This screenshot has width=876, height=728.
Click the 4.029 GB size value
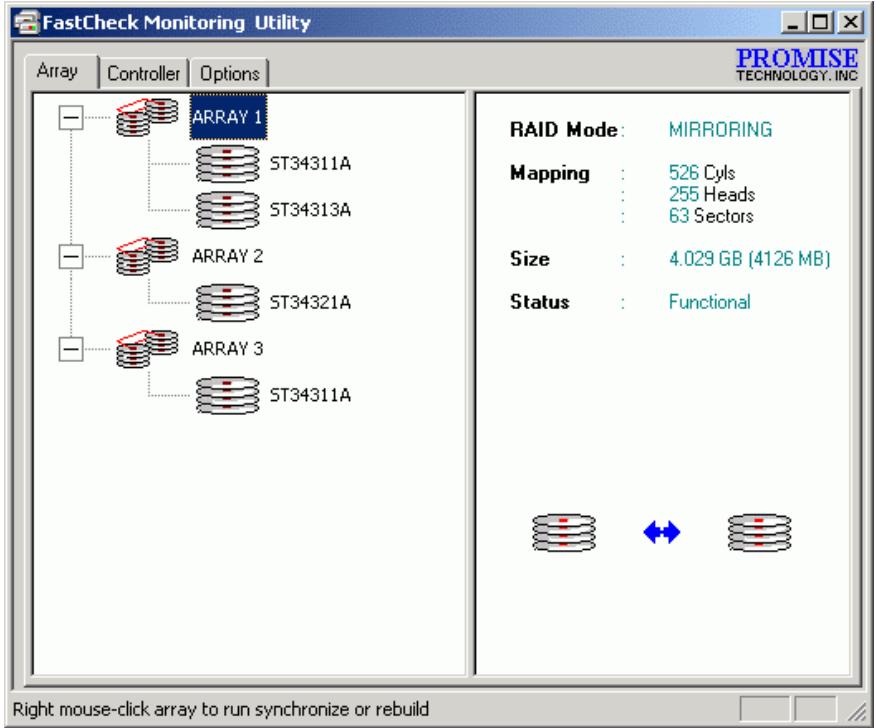pos(750,259)
